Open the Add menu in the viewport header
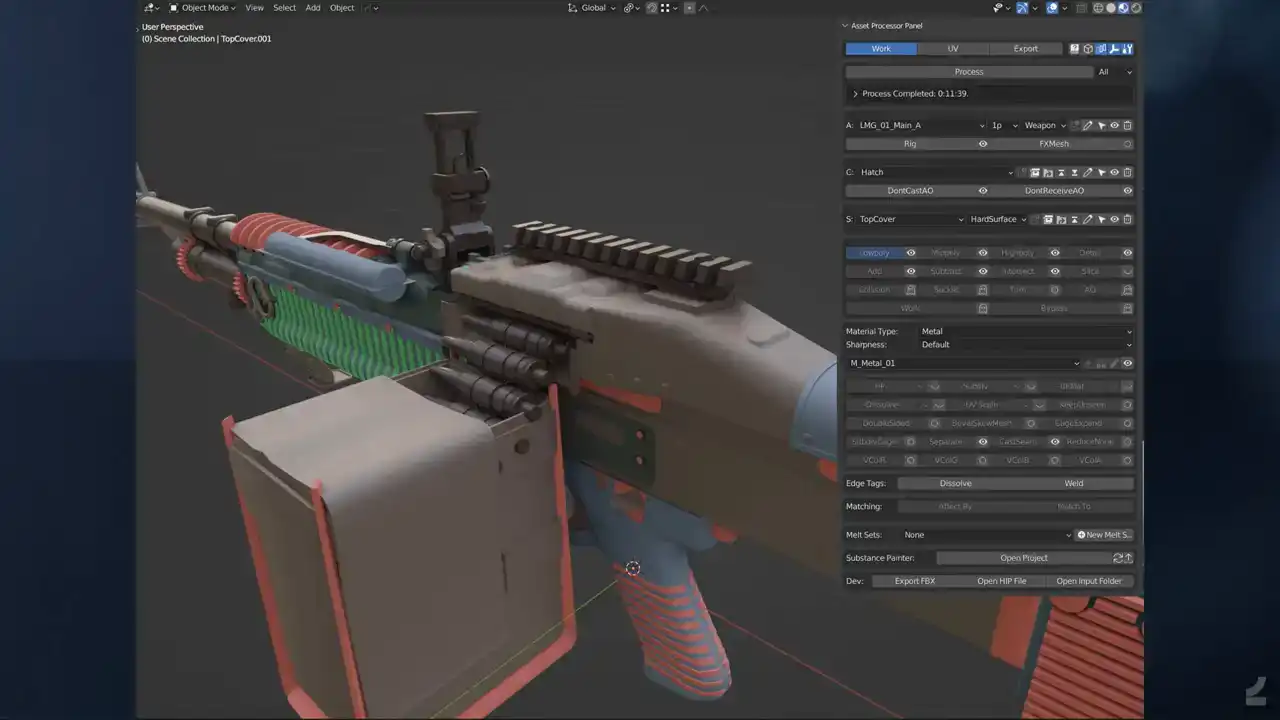This screenshot has height=720, width=1280. coord(313,8)
